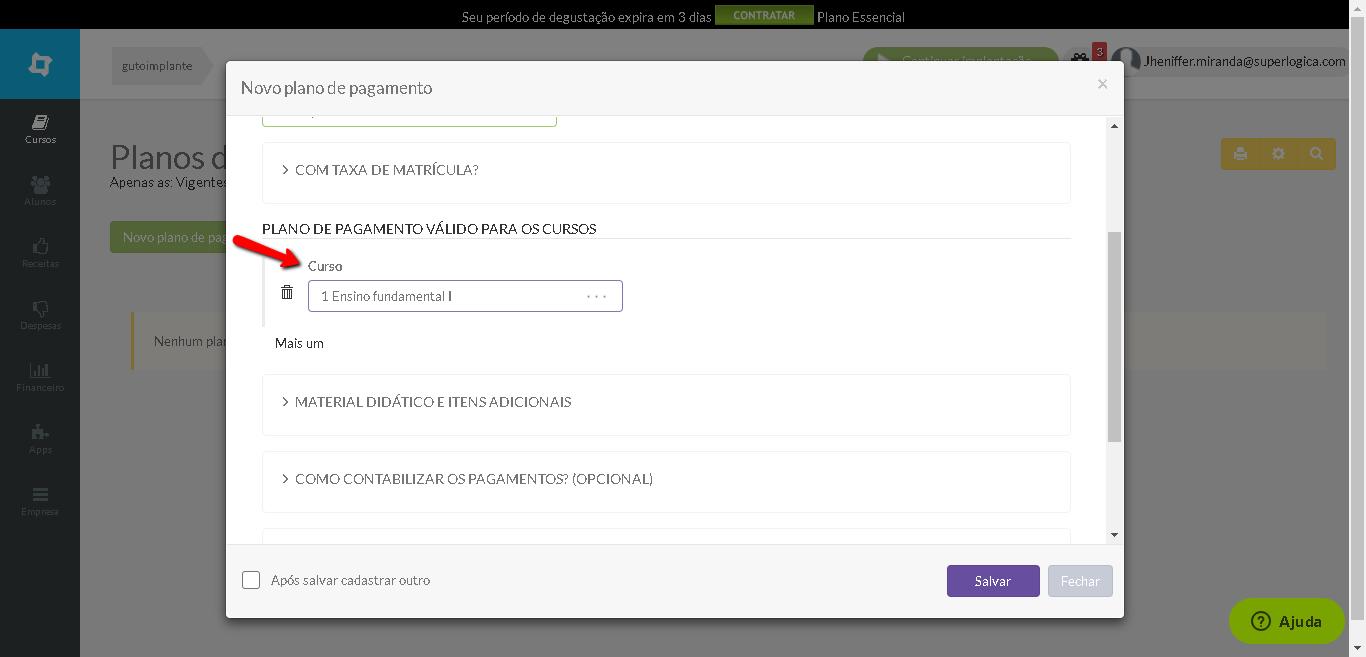Viewport: 1366px width, 657px height.
Task: Click Jheniffer.miranda@superlogica.com account menu
Action: pos(1245,61)
